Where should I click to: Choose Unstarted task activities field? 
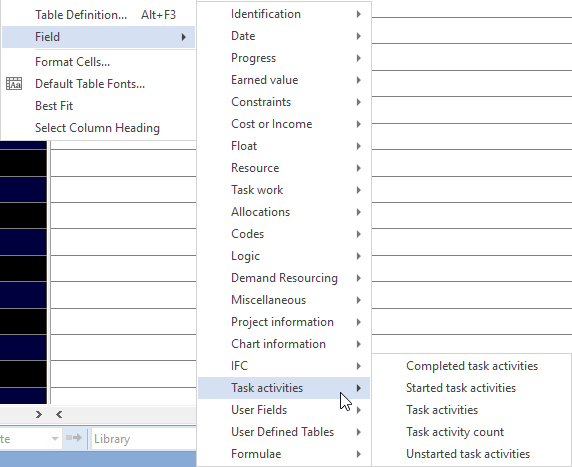click(x=472, y=454)
